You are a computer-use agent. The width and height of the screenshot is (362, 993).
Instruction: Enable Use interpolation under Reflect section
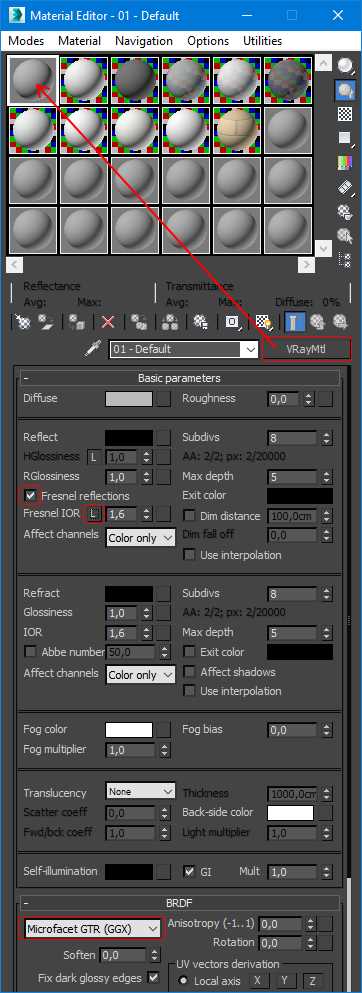(x=189, y=555)
